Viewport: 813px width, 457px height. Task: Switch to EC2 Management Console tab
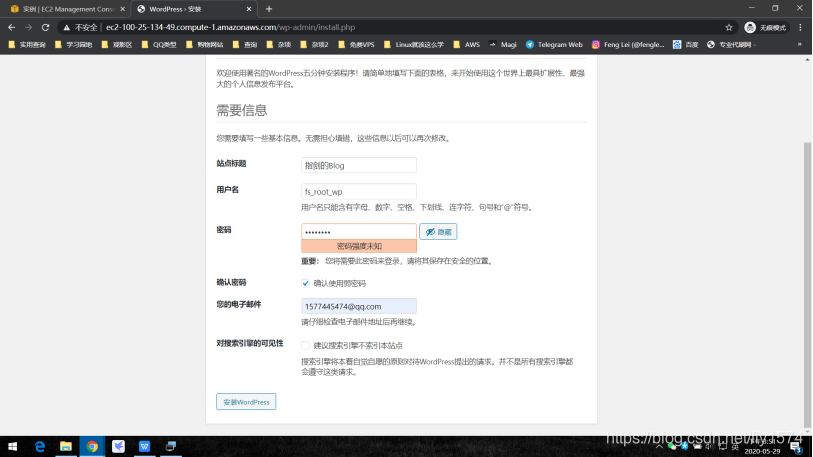coord(67,9)
